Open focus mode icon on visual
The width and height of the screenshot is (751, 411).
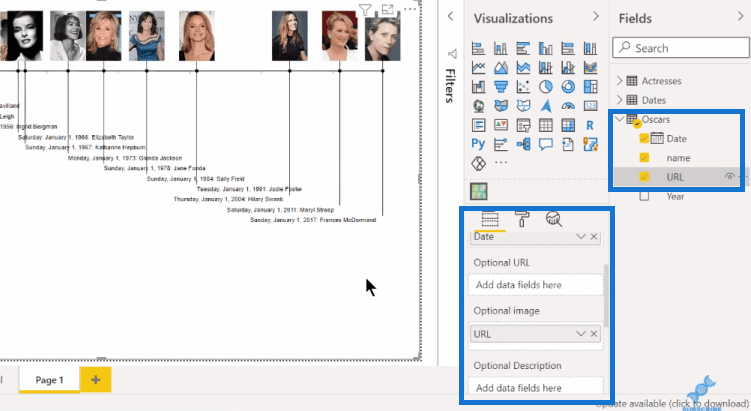[x=387, y=9]
